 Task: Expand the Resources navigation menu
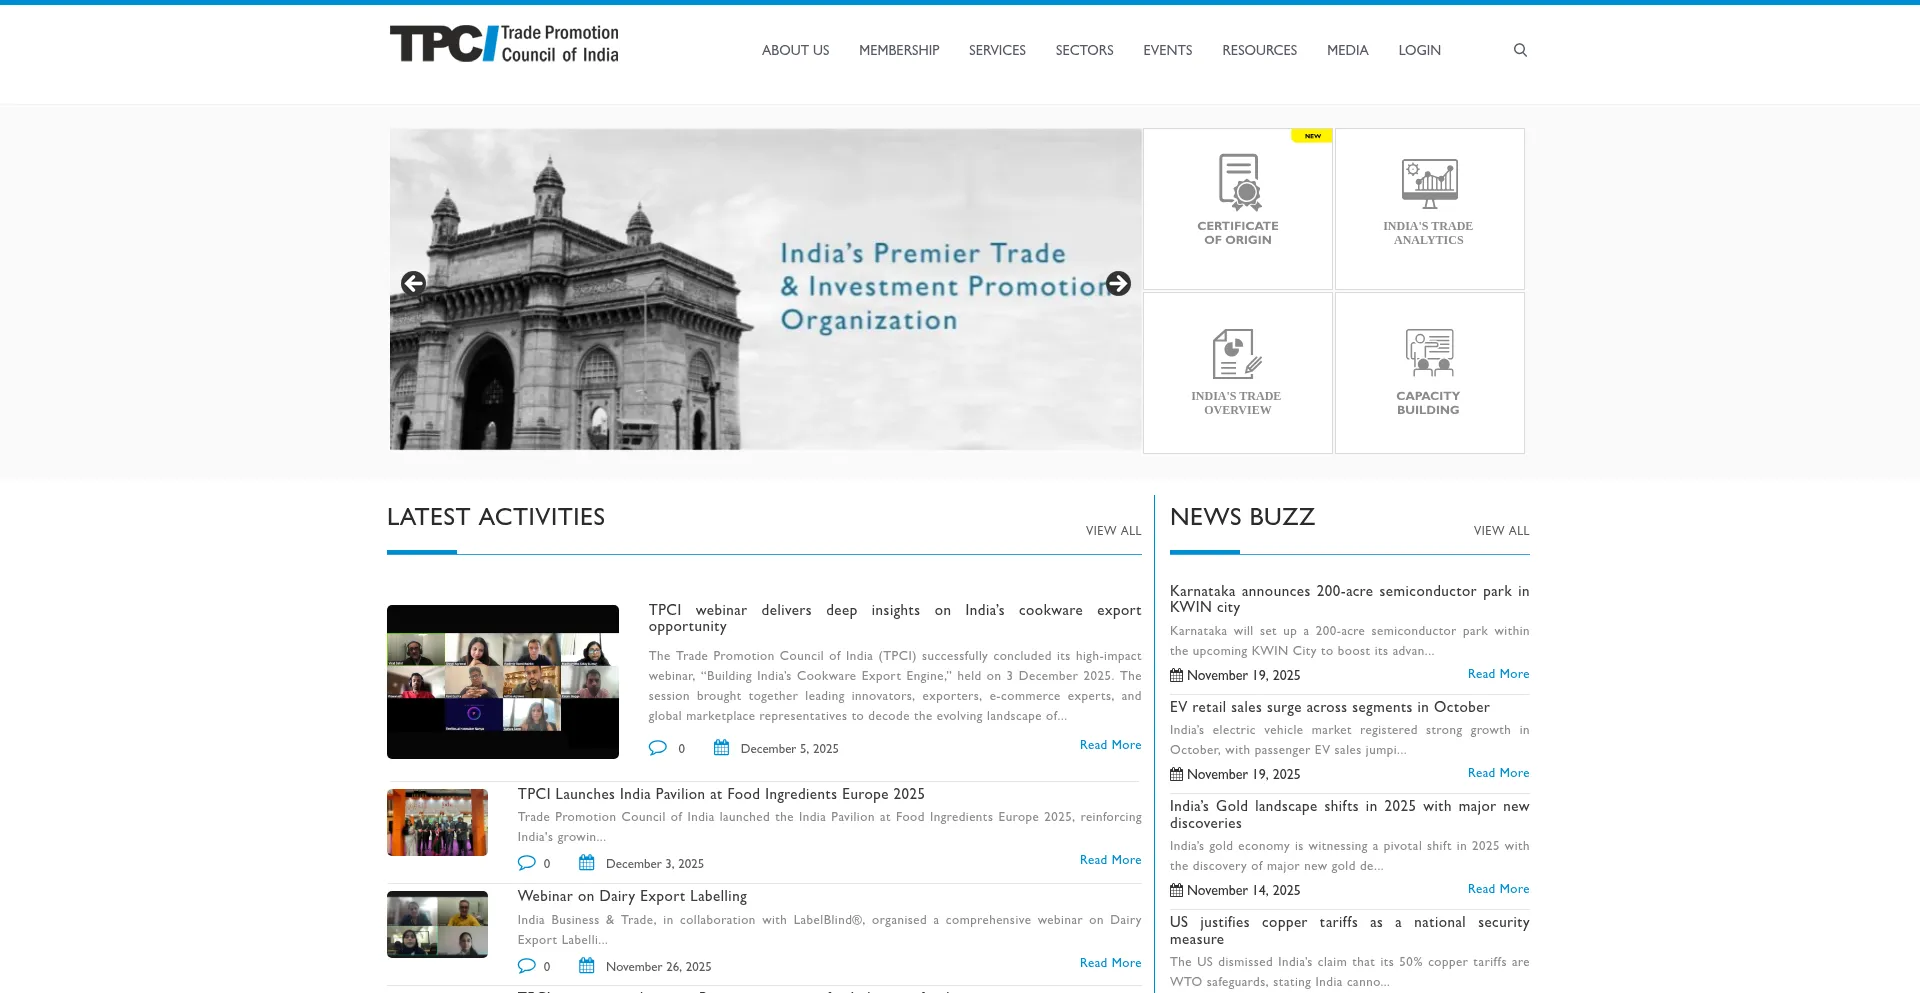[1259, 50]
